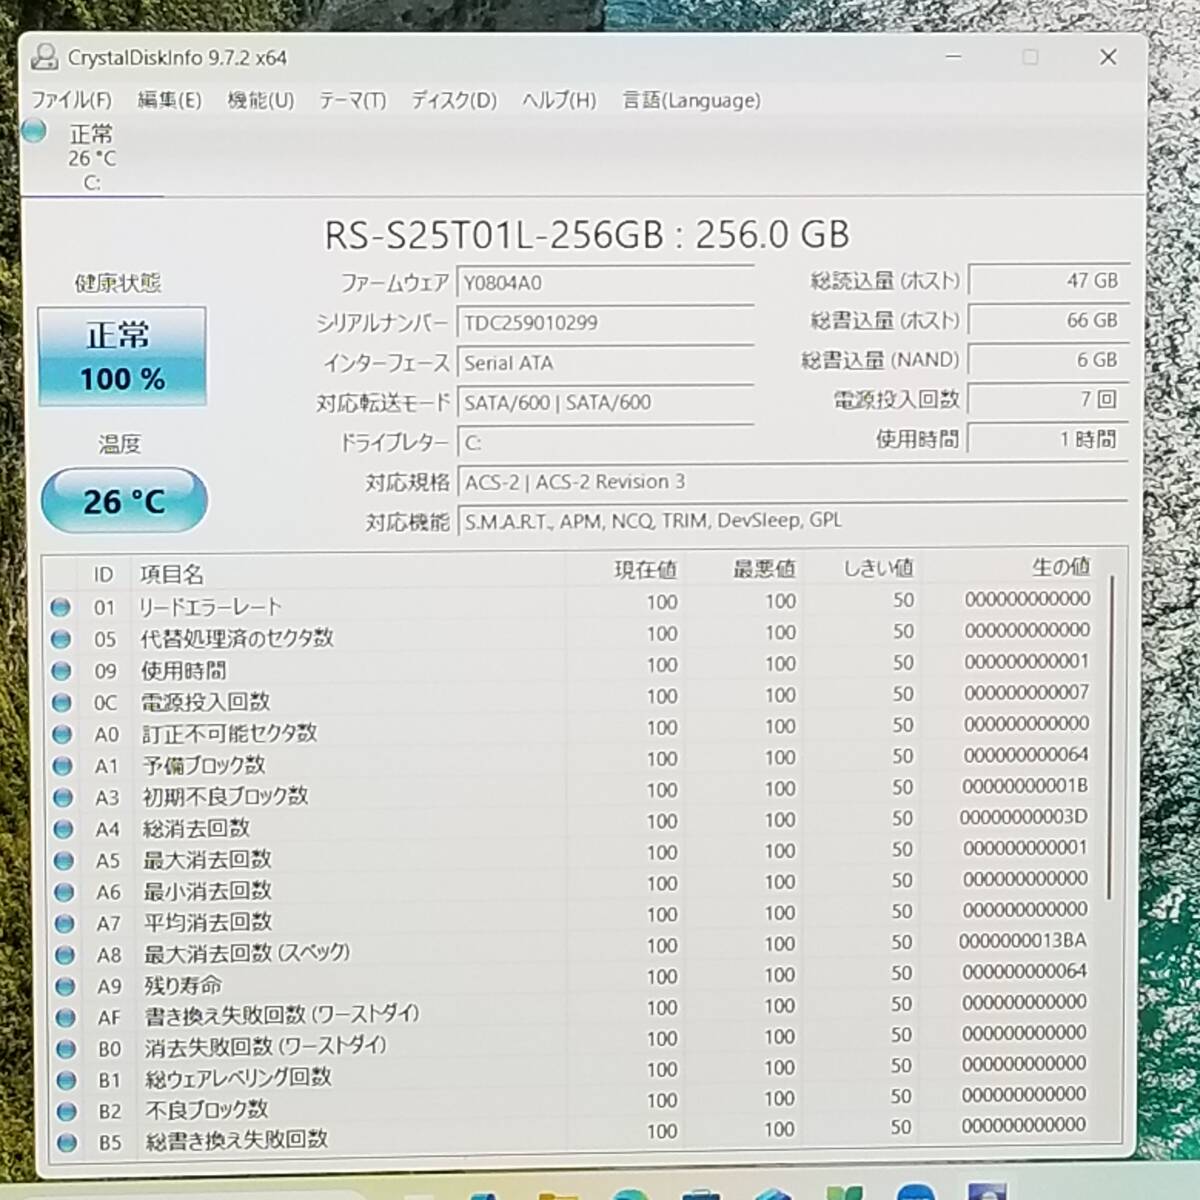
Task: Click the CrystalDiskInfo app icon in title bar
Action: [x=45, y=58]
